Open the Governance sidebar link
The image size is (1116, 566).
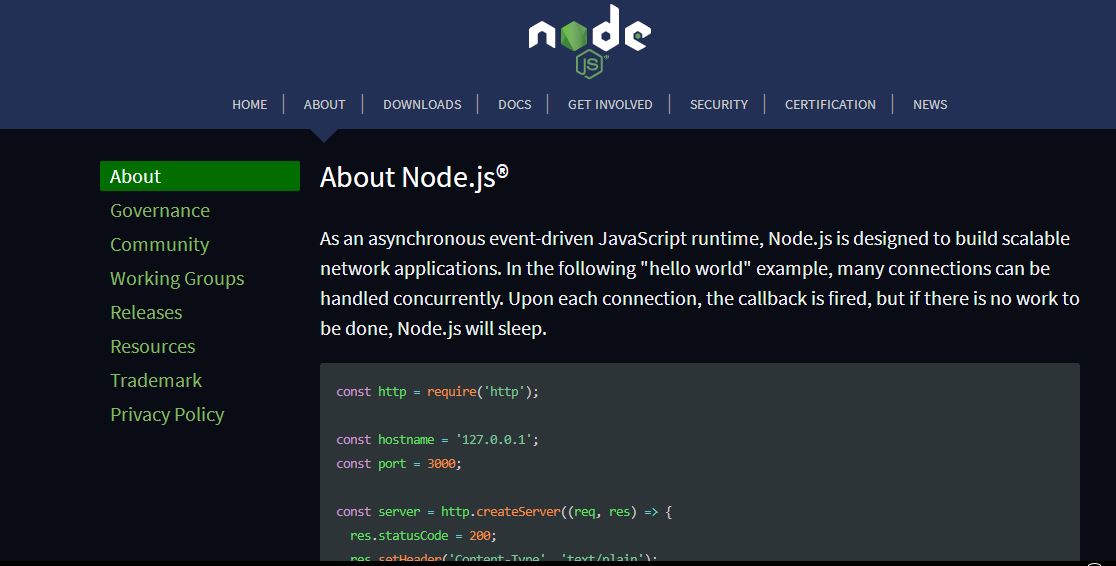pyautogui.click(x=160, y=211)
